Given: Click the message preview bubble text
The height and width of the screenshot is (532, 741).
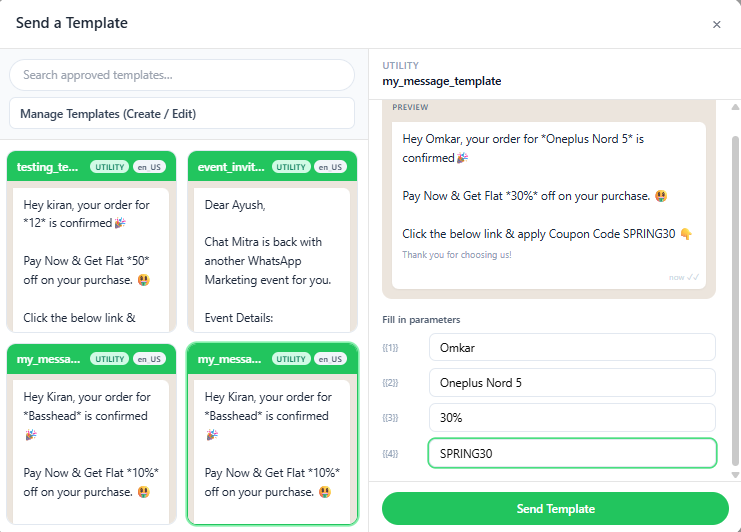Looking at the screenshot, I should click(x=548, y=195).
